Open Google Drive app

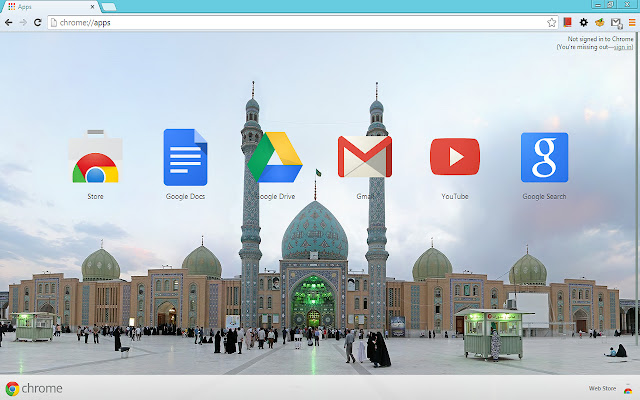point(275,157)
